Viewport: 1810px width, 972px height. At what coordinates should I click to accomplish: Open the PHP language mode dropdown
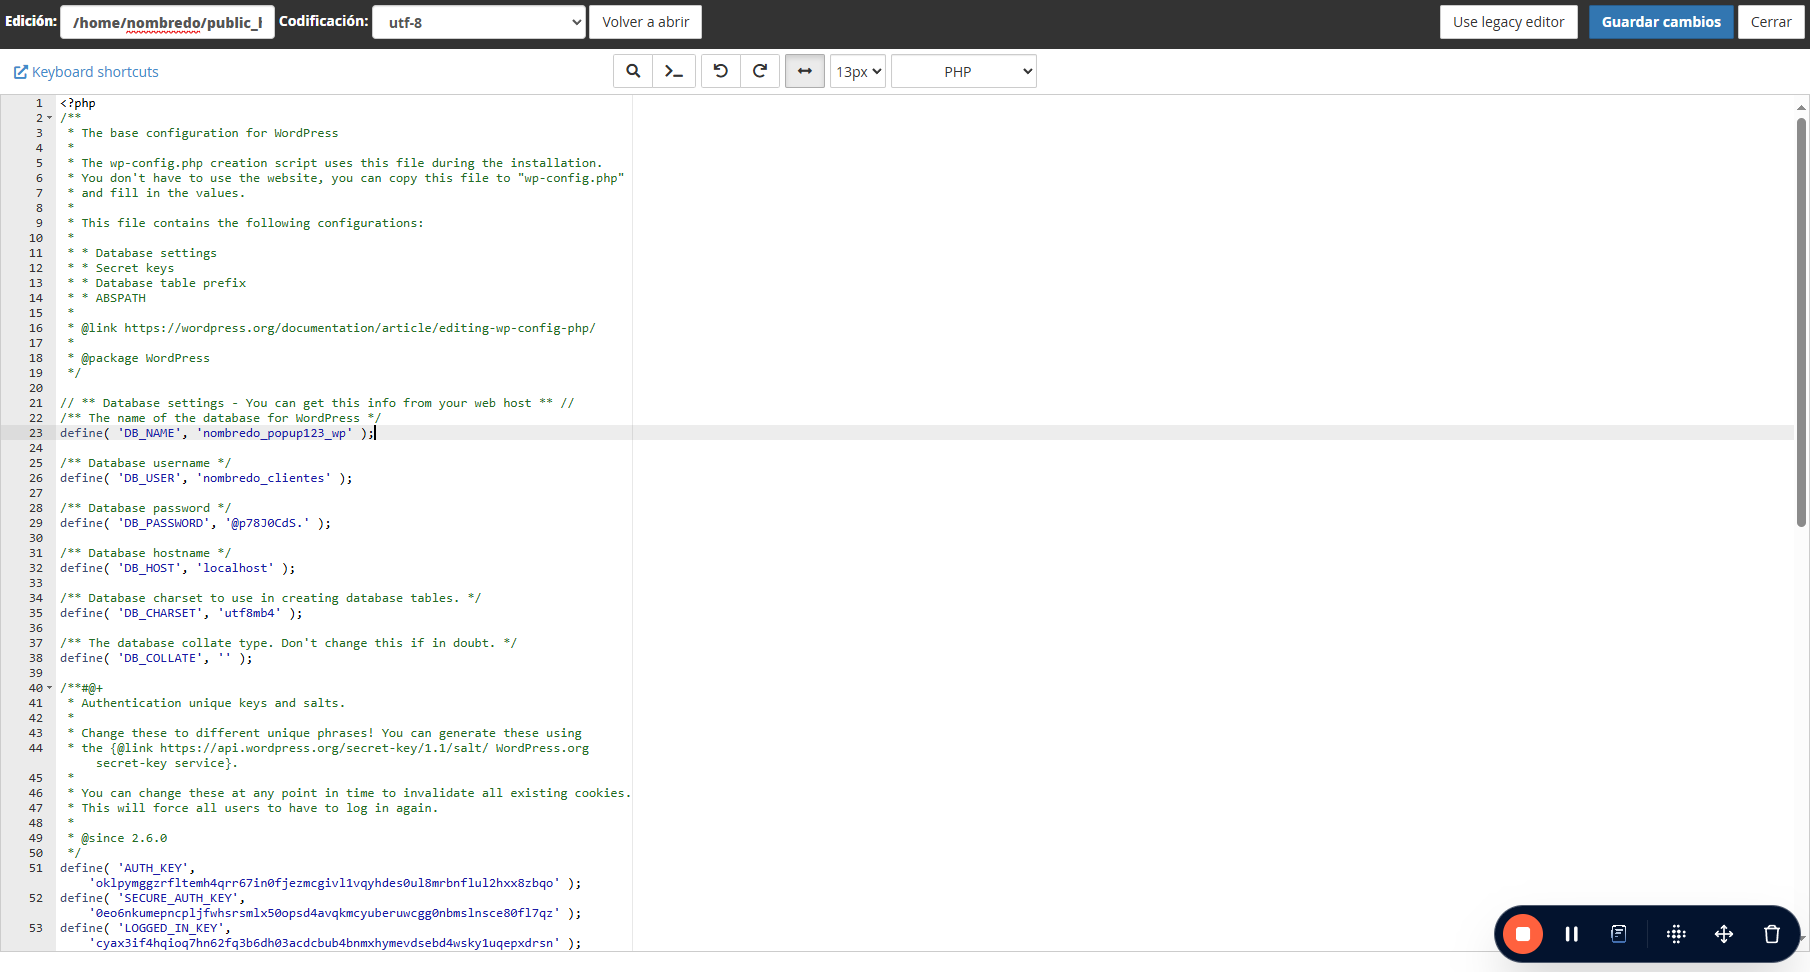[964, 71]
